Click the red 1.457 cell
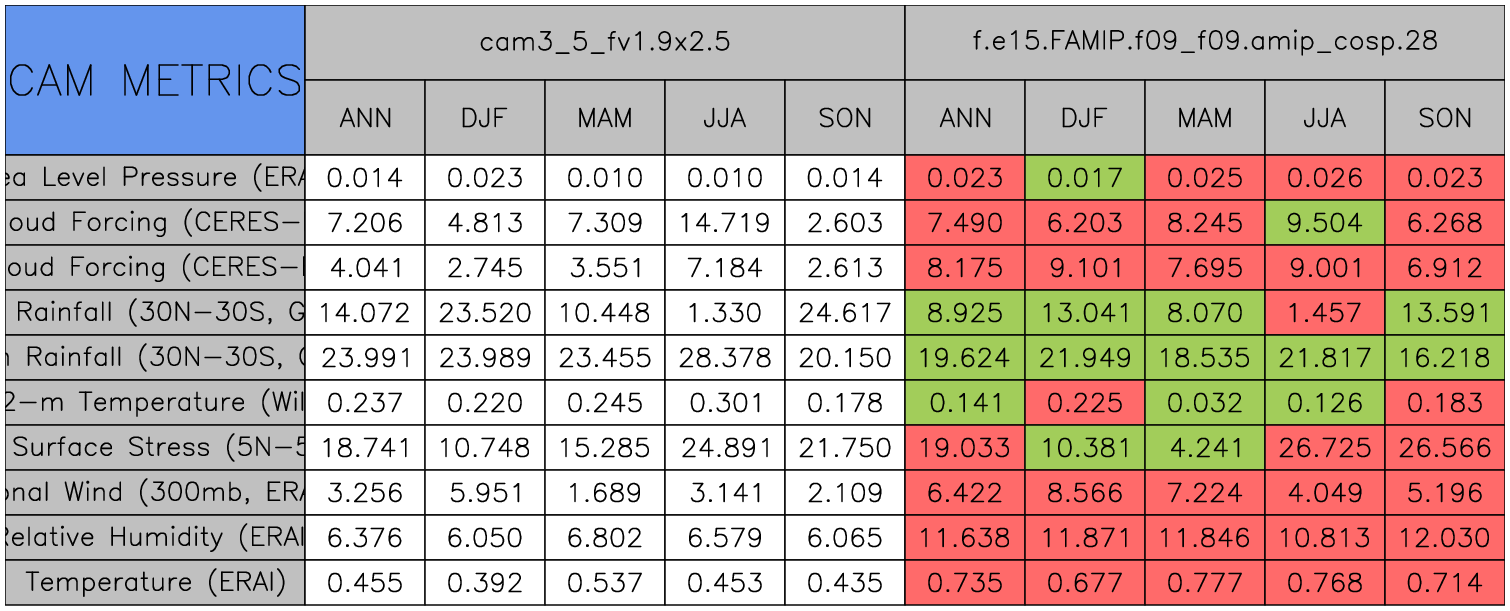This screenshot has height=611, width=1510. click(x=1324, y=313)
